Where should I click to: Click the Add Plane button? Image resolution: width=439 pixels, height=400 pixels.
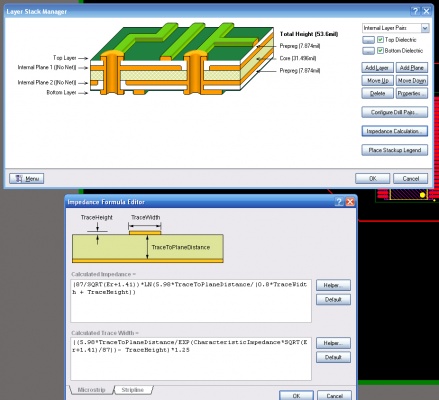(412, 68)
